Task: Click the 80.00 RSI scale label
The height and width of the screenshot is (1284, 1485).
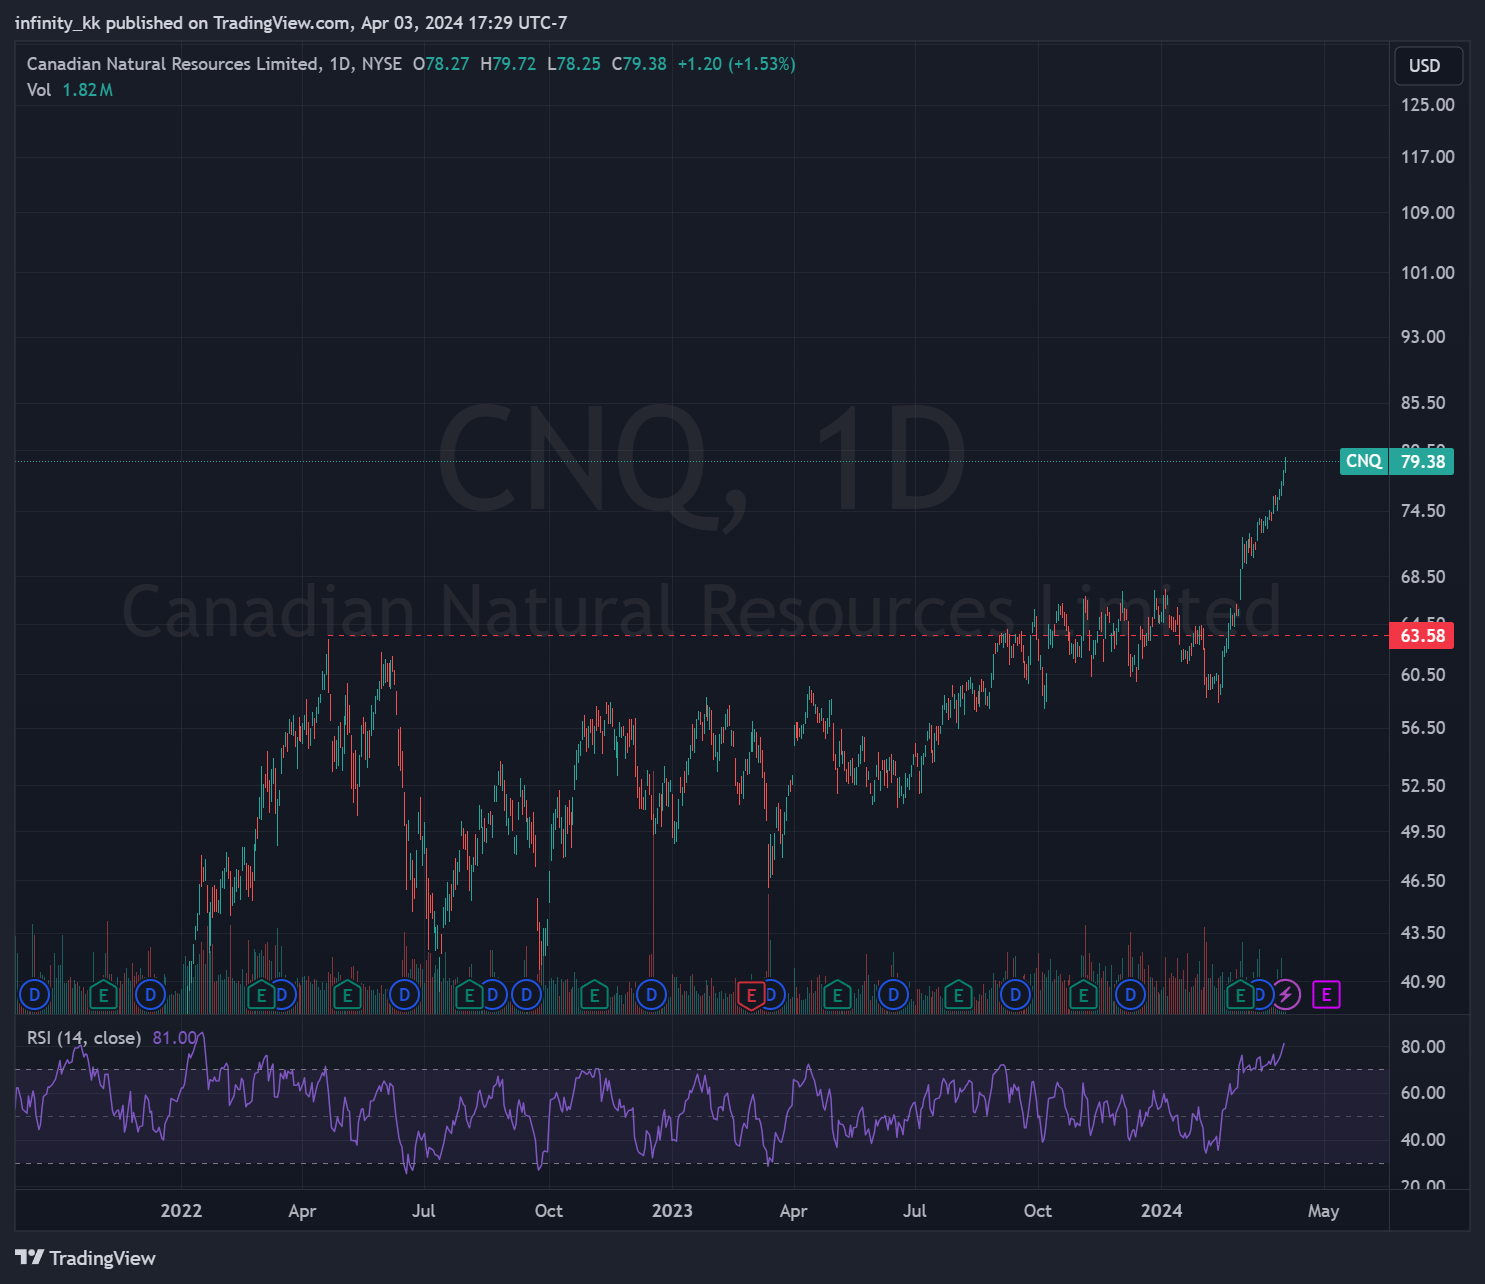Action: click(1423, 1047)
